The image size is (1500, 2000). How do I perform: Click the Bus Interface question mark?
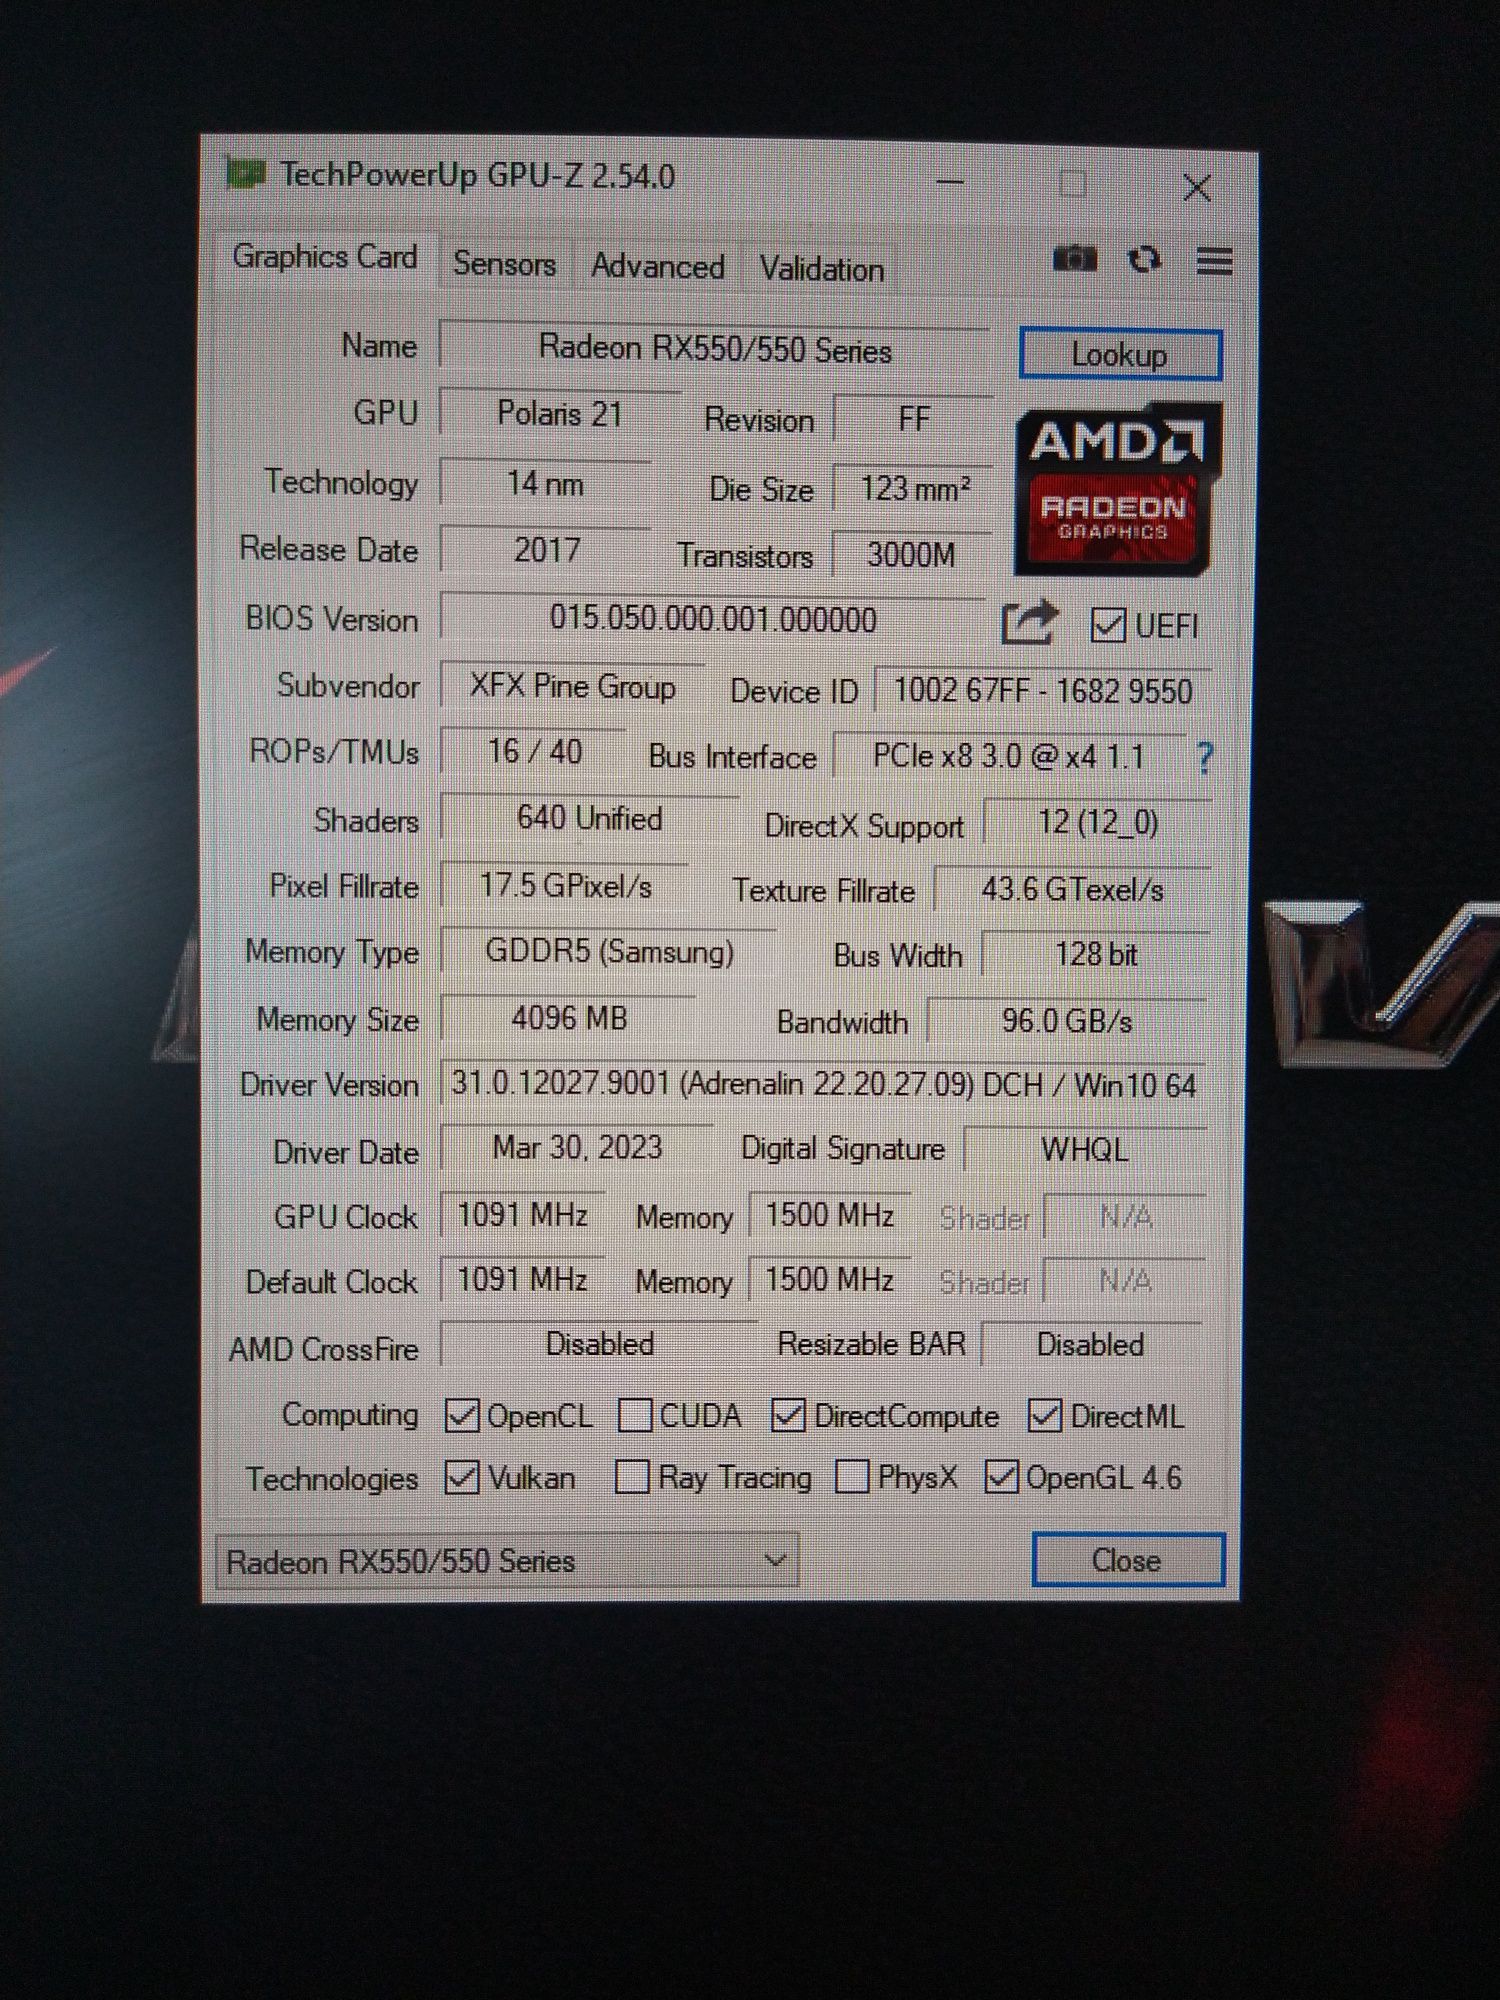tap(1205, 758)
